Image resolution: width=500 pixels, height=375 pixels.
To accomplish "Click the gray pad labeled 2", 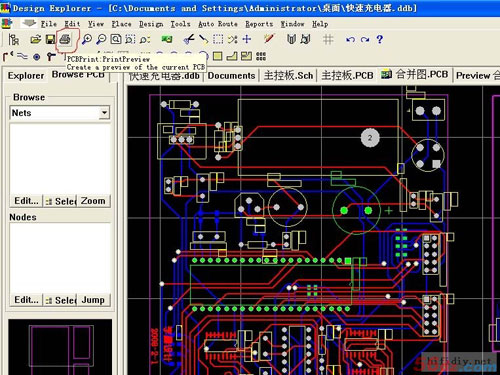I will click(x=370, y=137).
